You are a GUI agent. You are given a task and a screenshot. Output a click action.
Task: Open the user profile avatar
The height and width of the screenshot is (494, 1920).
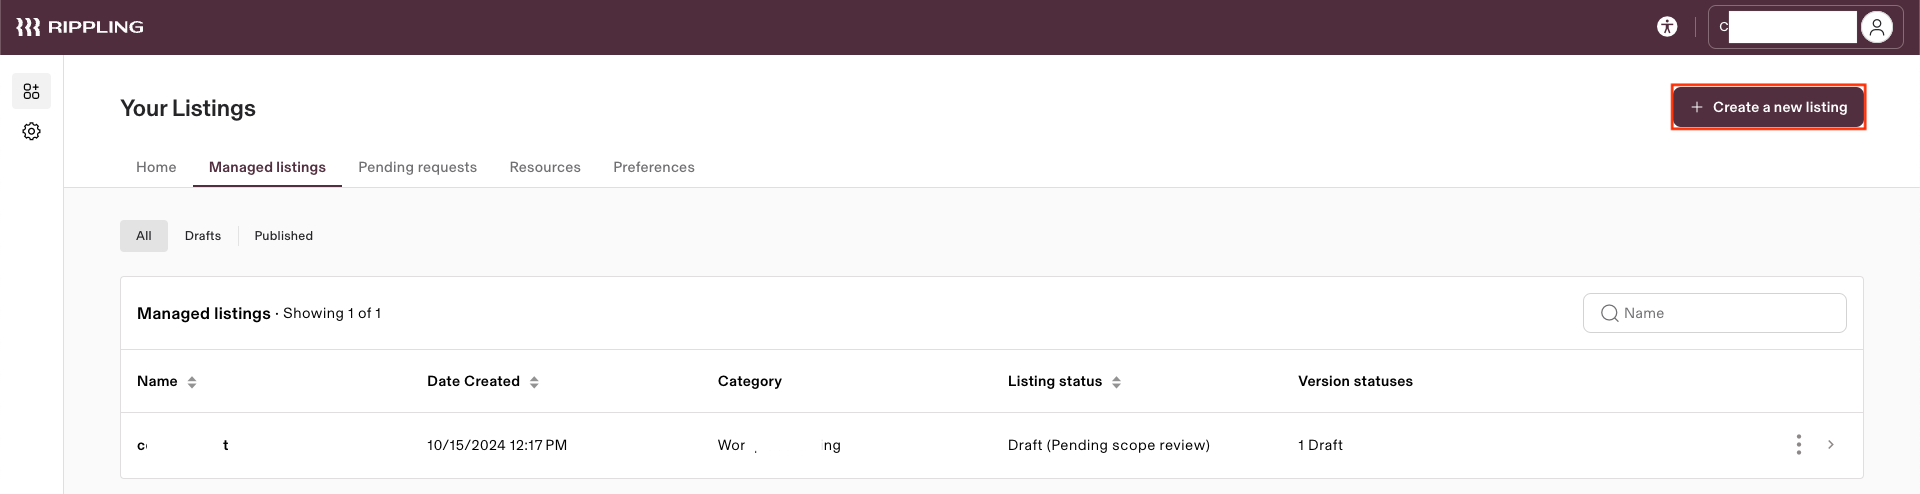click(1877, 27)
